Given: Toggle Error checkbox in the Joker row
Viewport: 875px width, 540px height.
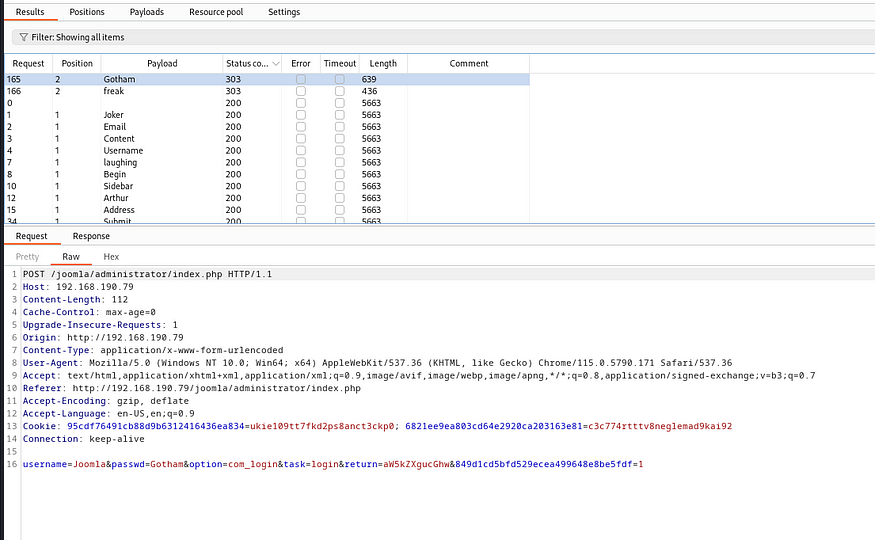Looking at the screenshot, I should [x=301, y=115].
